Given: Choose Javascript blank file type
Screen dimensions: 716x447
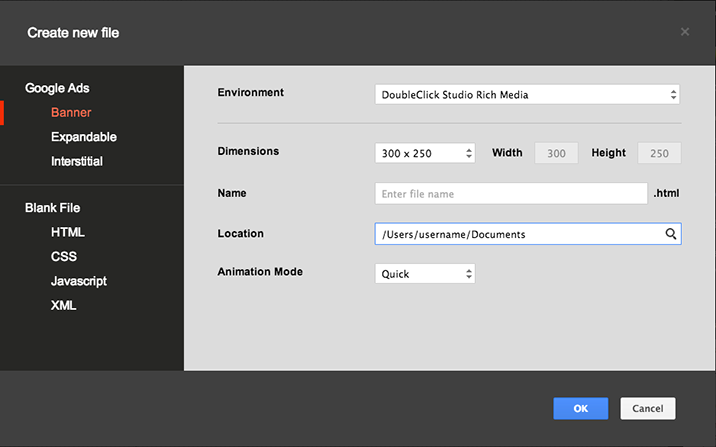Looking at the screenshot, I should (x=79, y=281).
